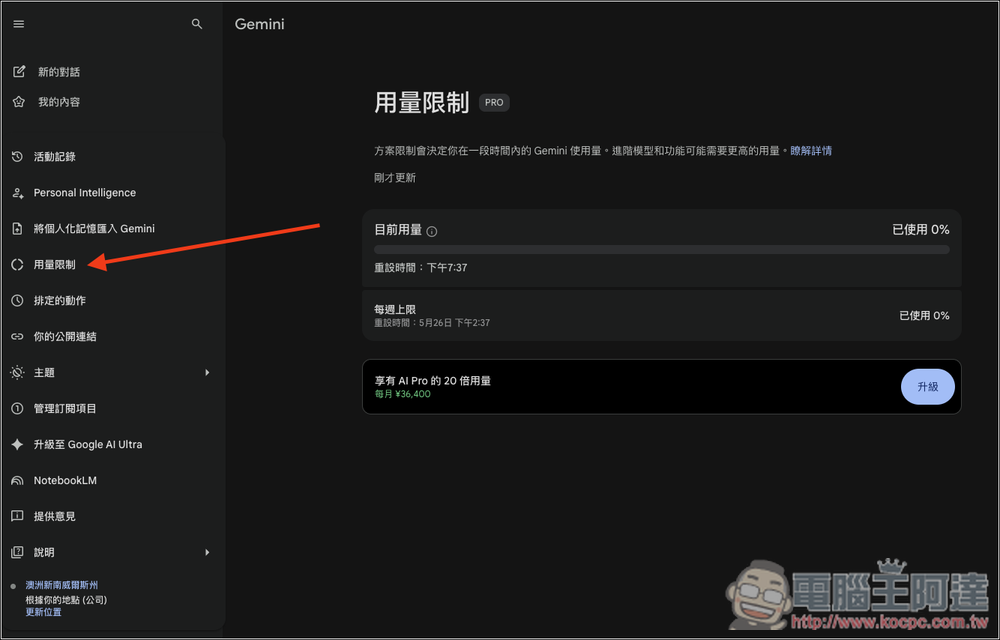Click 重設時間：下午7:37 text

421,268
